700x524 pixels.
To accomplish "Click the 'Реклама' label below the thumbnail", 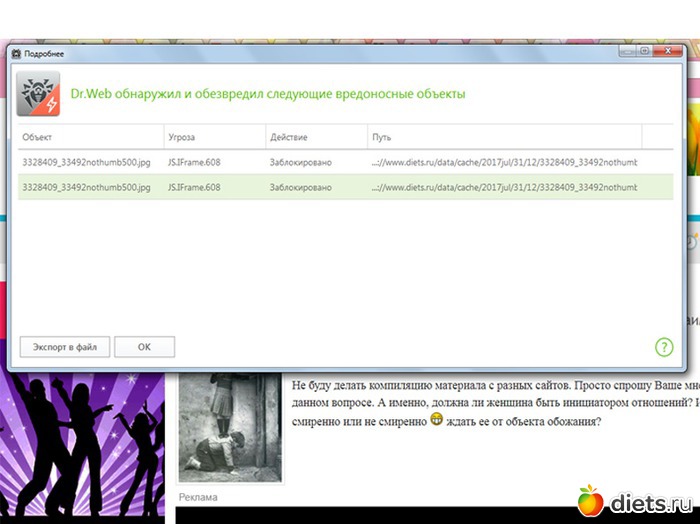I will pos(197,497).
